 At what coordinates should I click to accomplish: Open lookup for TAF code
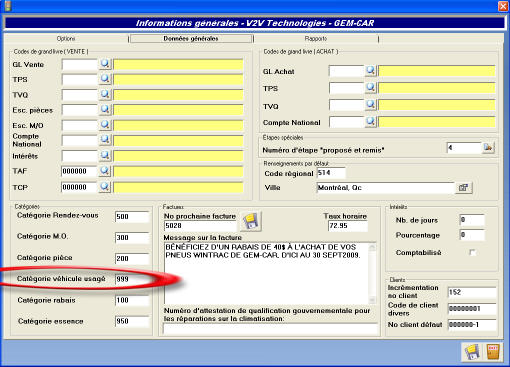pyautogui.click(x=105, y=171)
